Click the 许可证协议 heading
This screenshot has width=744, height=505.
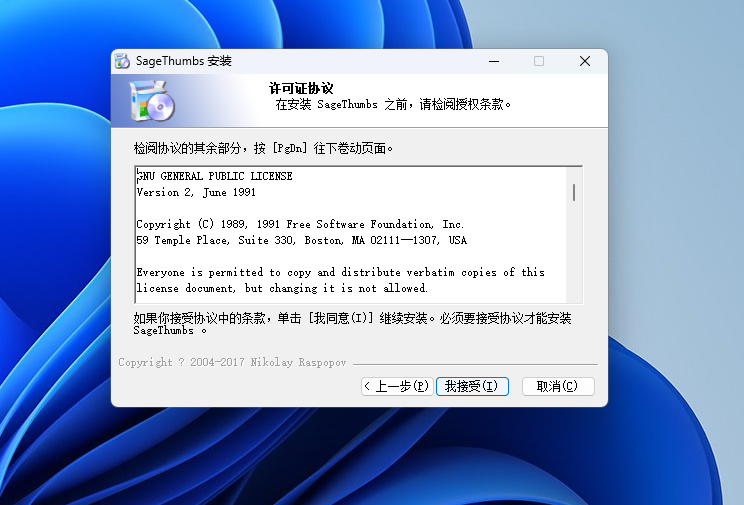coord(301,88)
